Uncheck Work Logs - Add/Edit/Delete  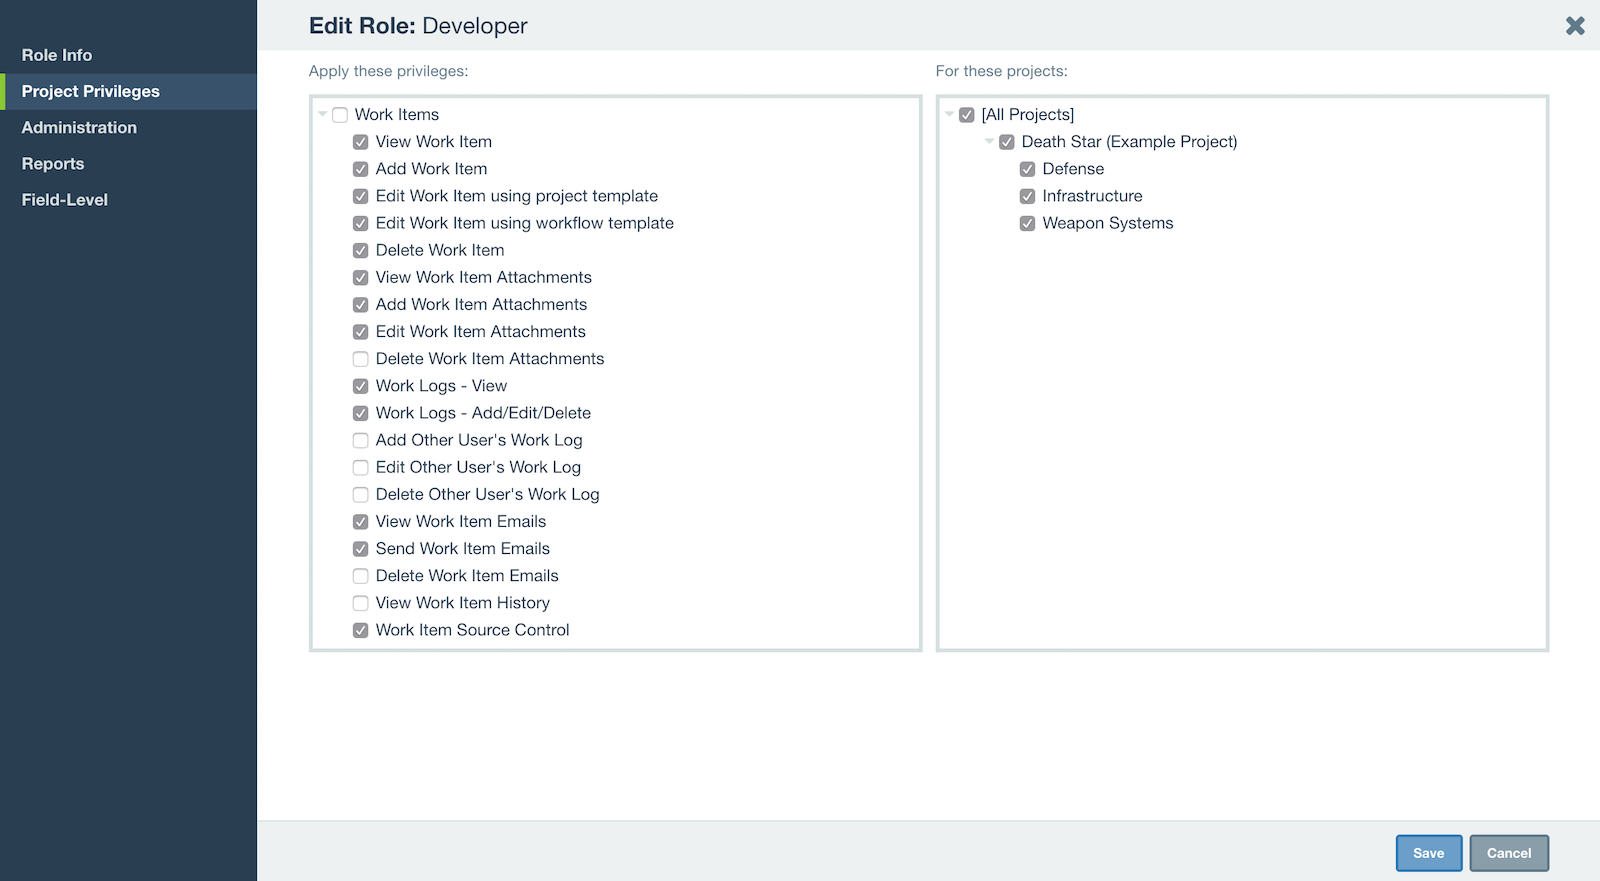361,413
